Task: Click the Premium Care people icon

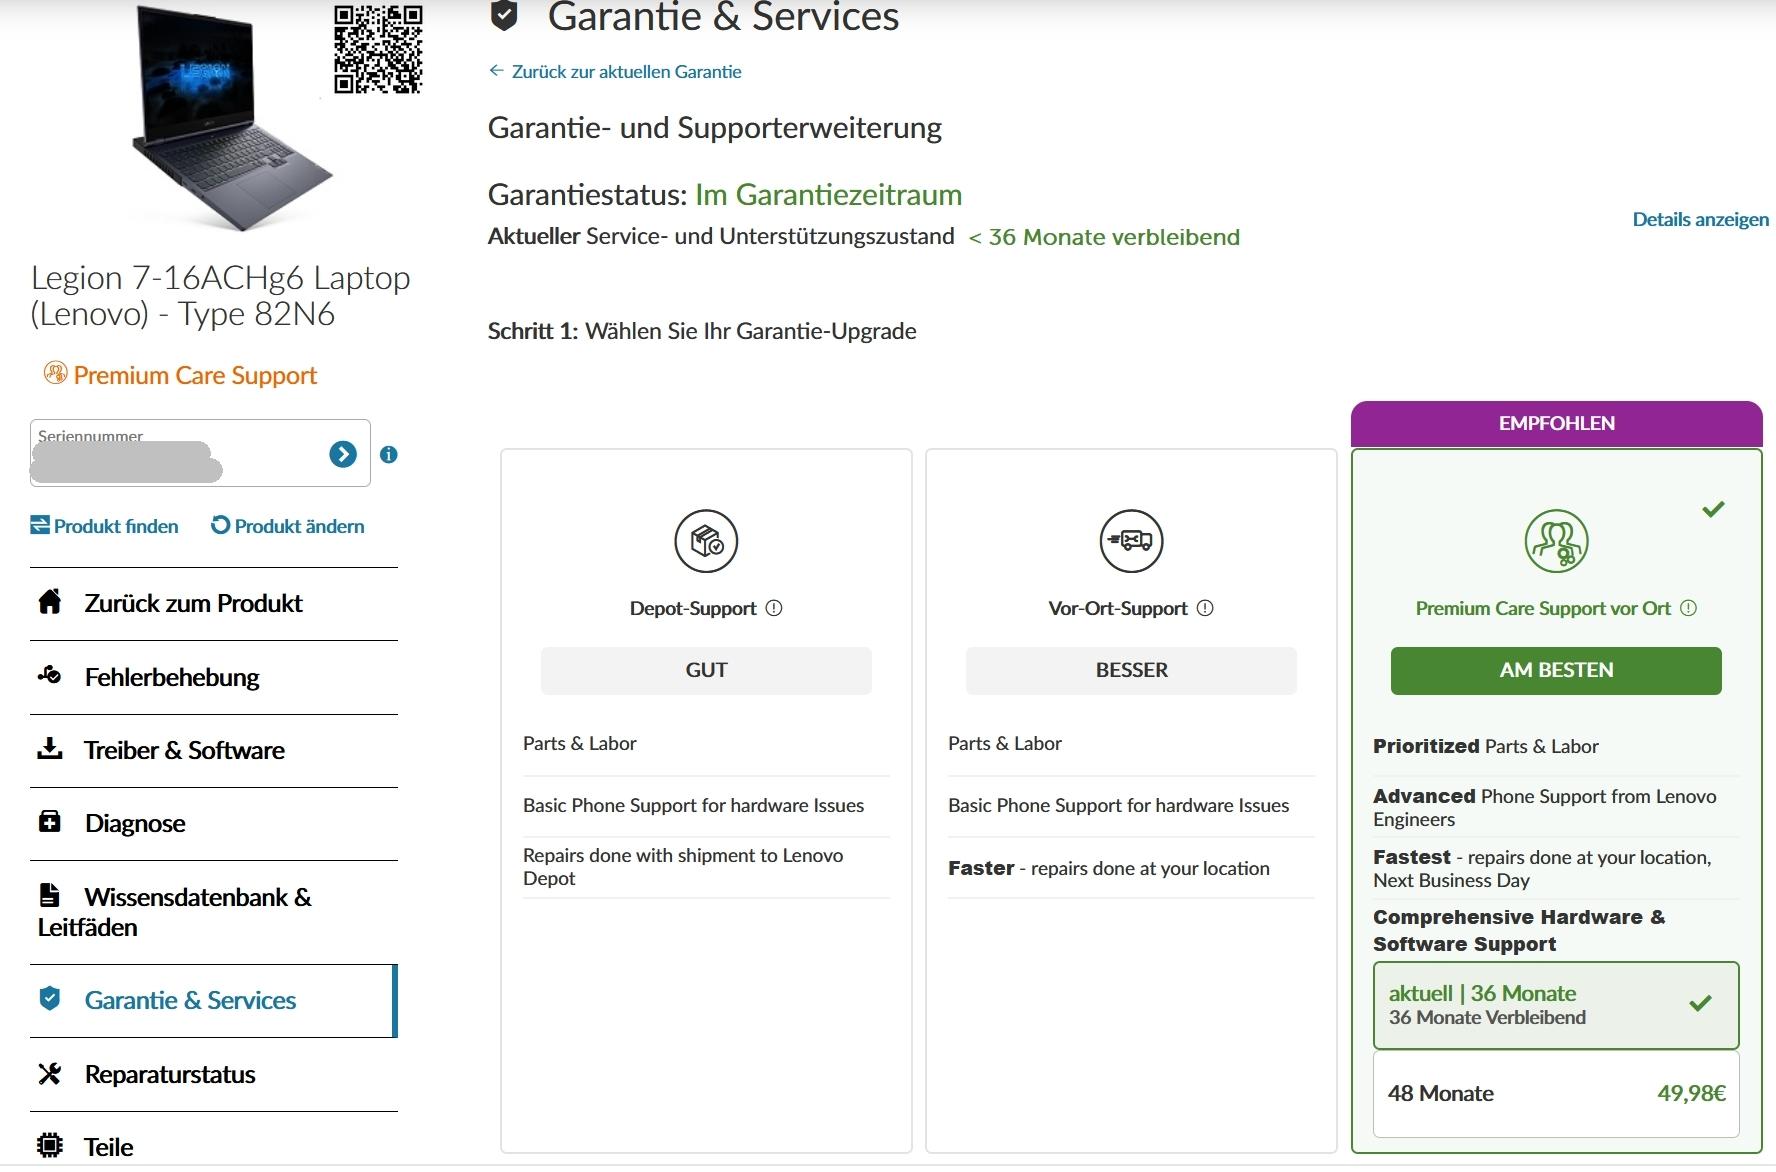Action: coord(1556,541)
